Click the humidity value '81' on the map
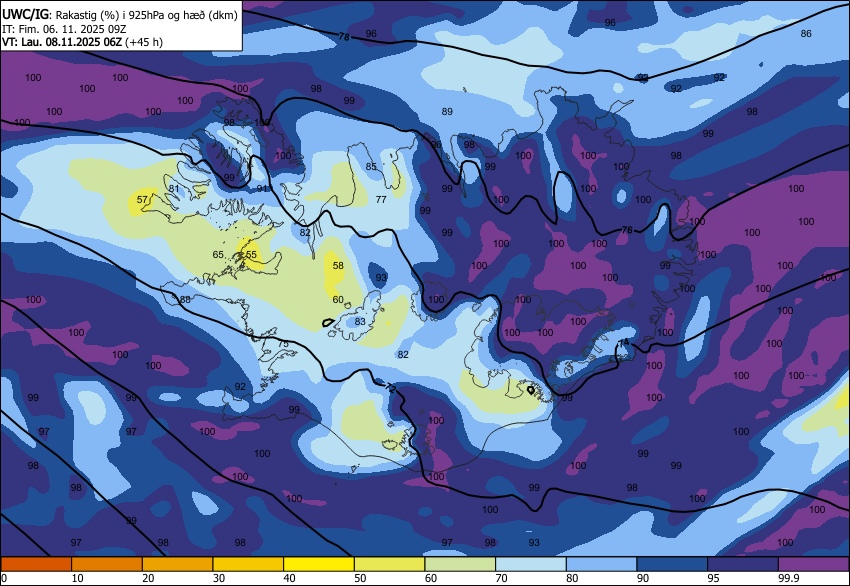This screenshot has width=850, height=586. coord(174,189)
